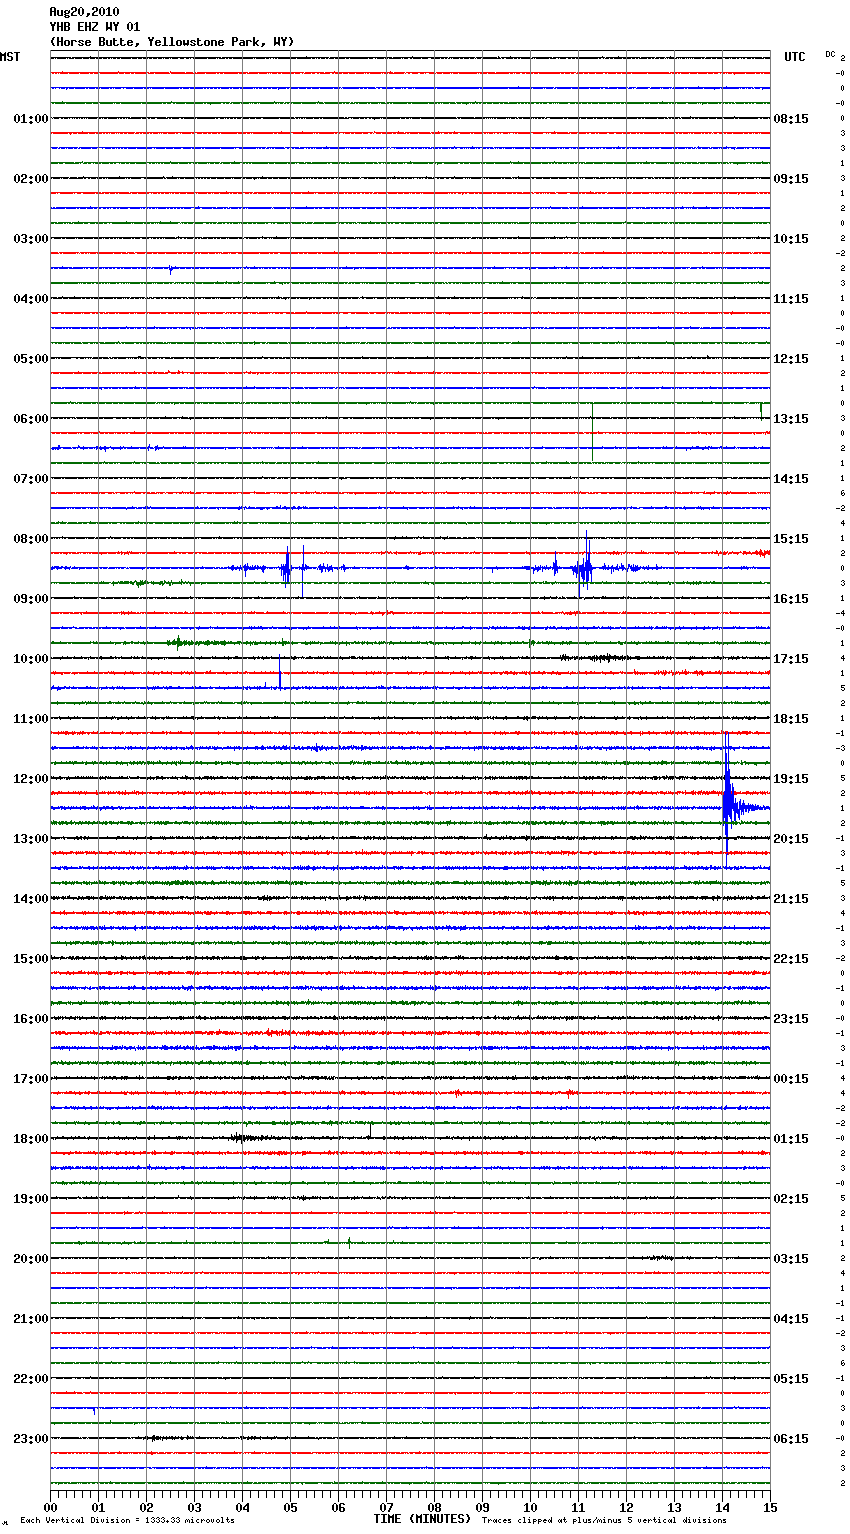Viewport: 850px width, 1534px height.
Task: Click the MST axis header
Action: click(10, 57)
